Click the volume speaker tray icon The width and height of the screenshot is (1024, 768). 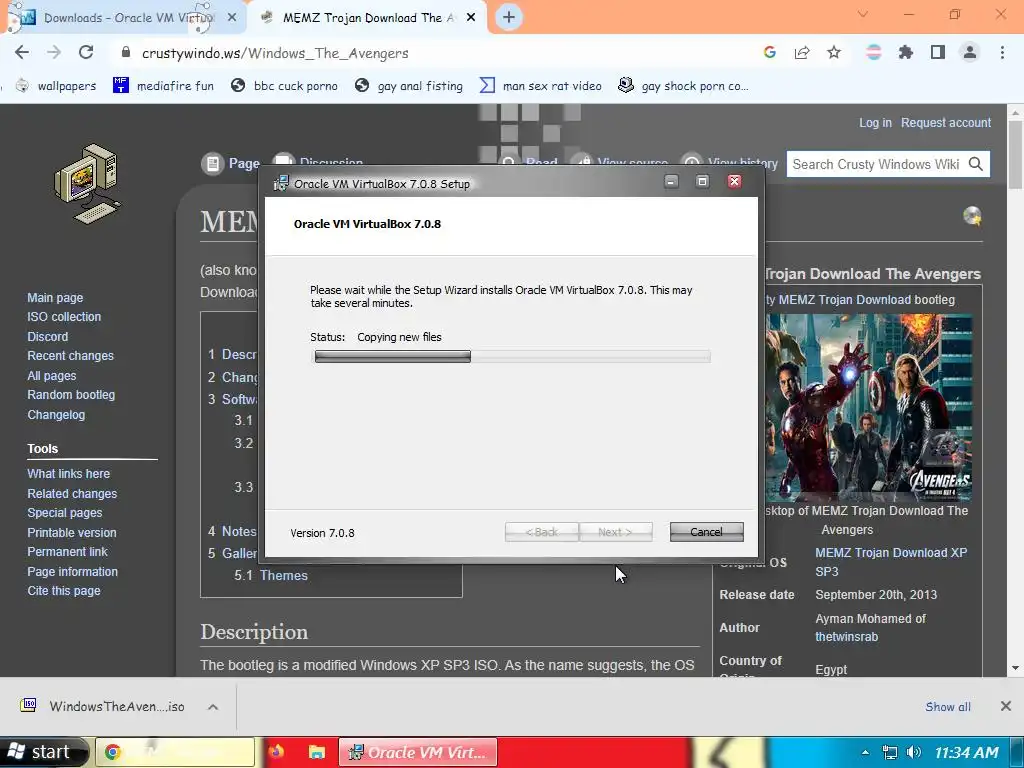point(914,752)
